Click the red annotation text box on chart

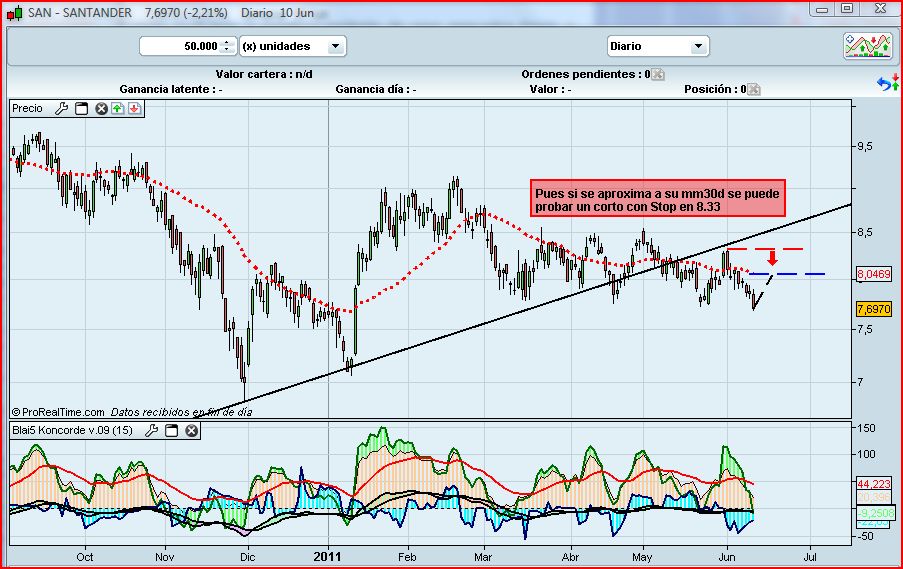(x=658, y=198)
